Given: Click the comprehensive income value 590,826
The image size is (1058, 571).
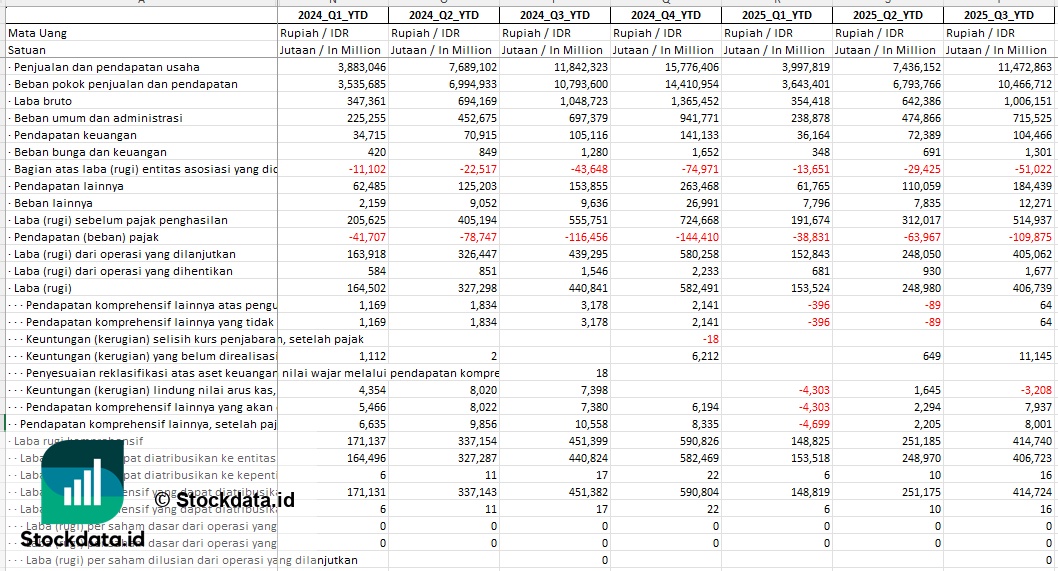Looking at the screenshot, I should coord(700,441).
